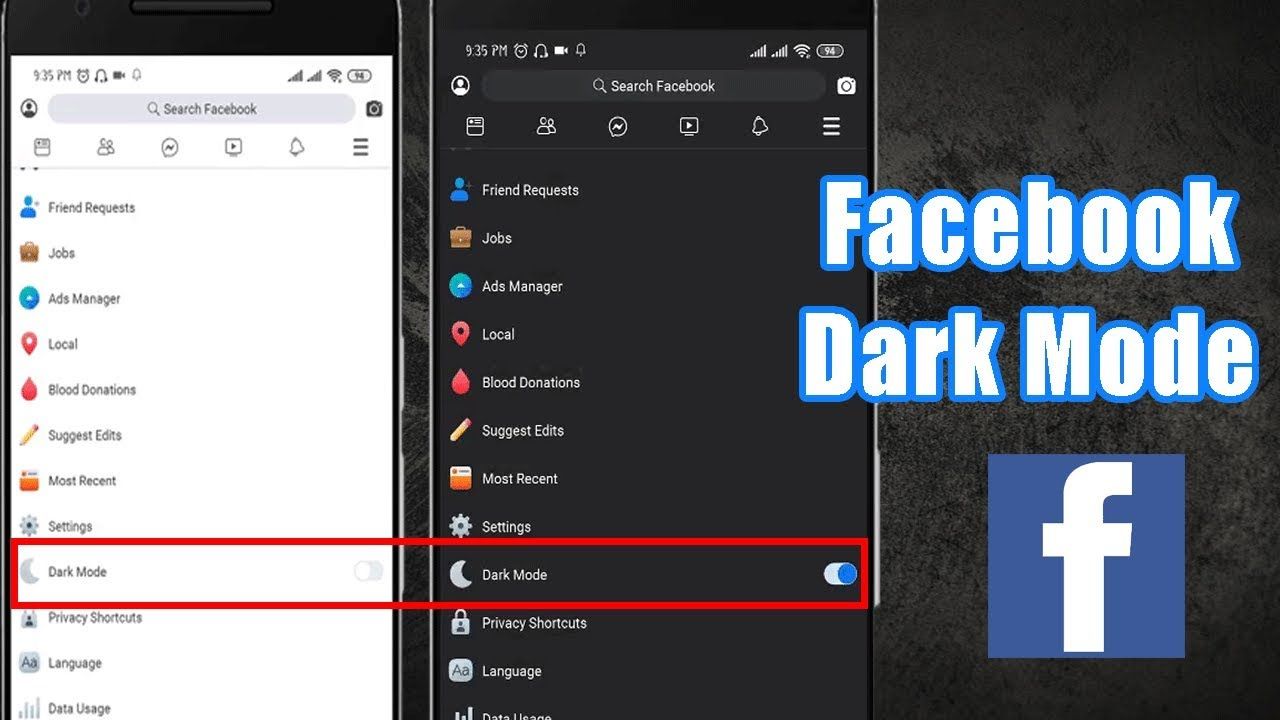
Task: Turn off Dark Mode toggle on dark phone
Action: [840, 574]
